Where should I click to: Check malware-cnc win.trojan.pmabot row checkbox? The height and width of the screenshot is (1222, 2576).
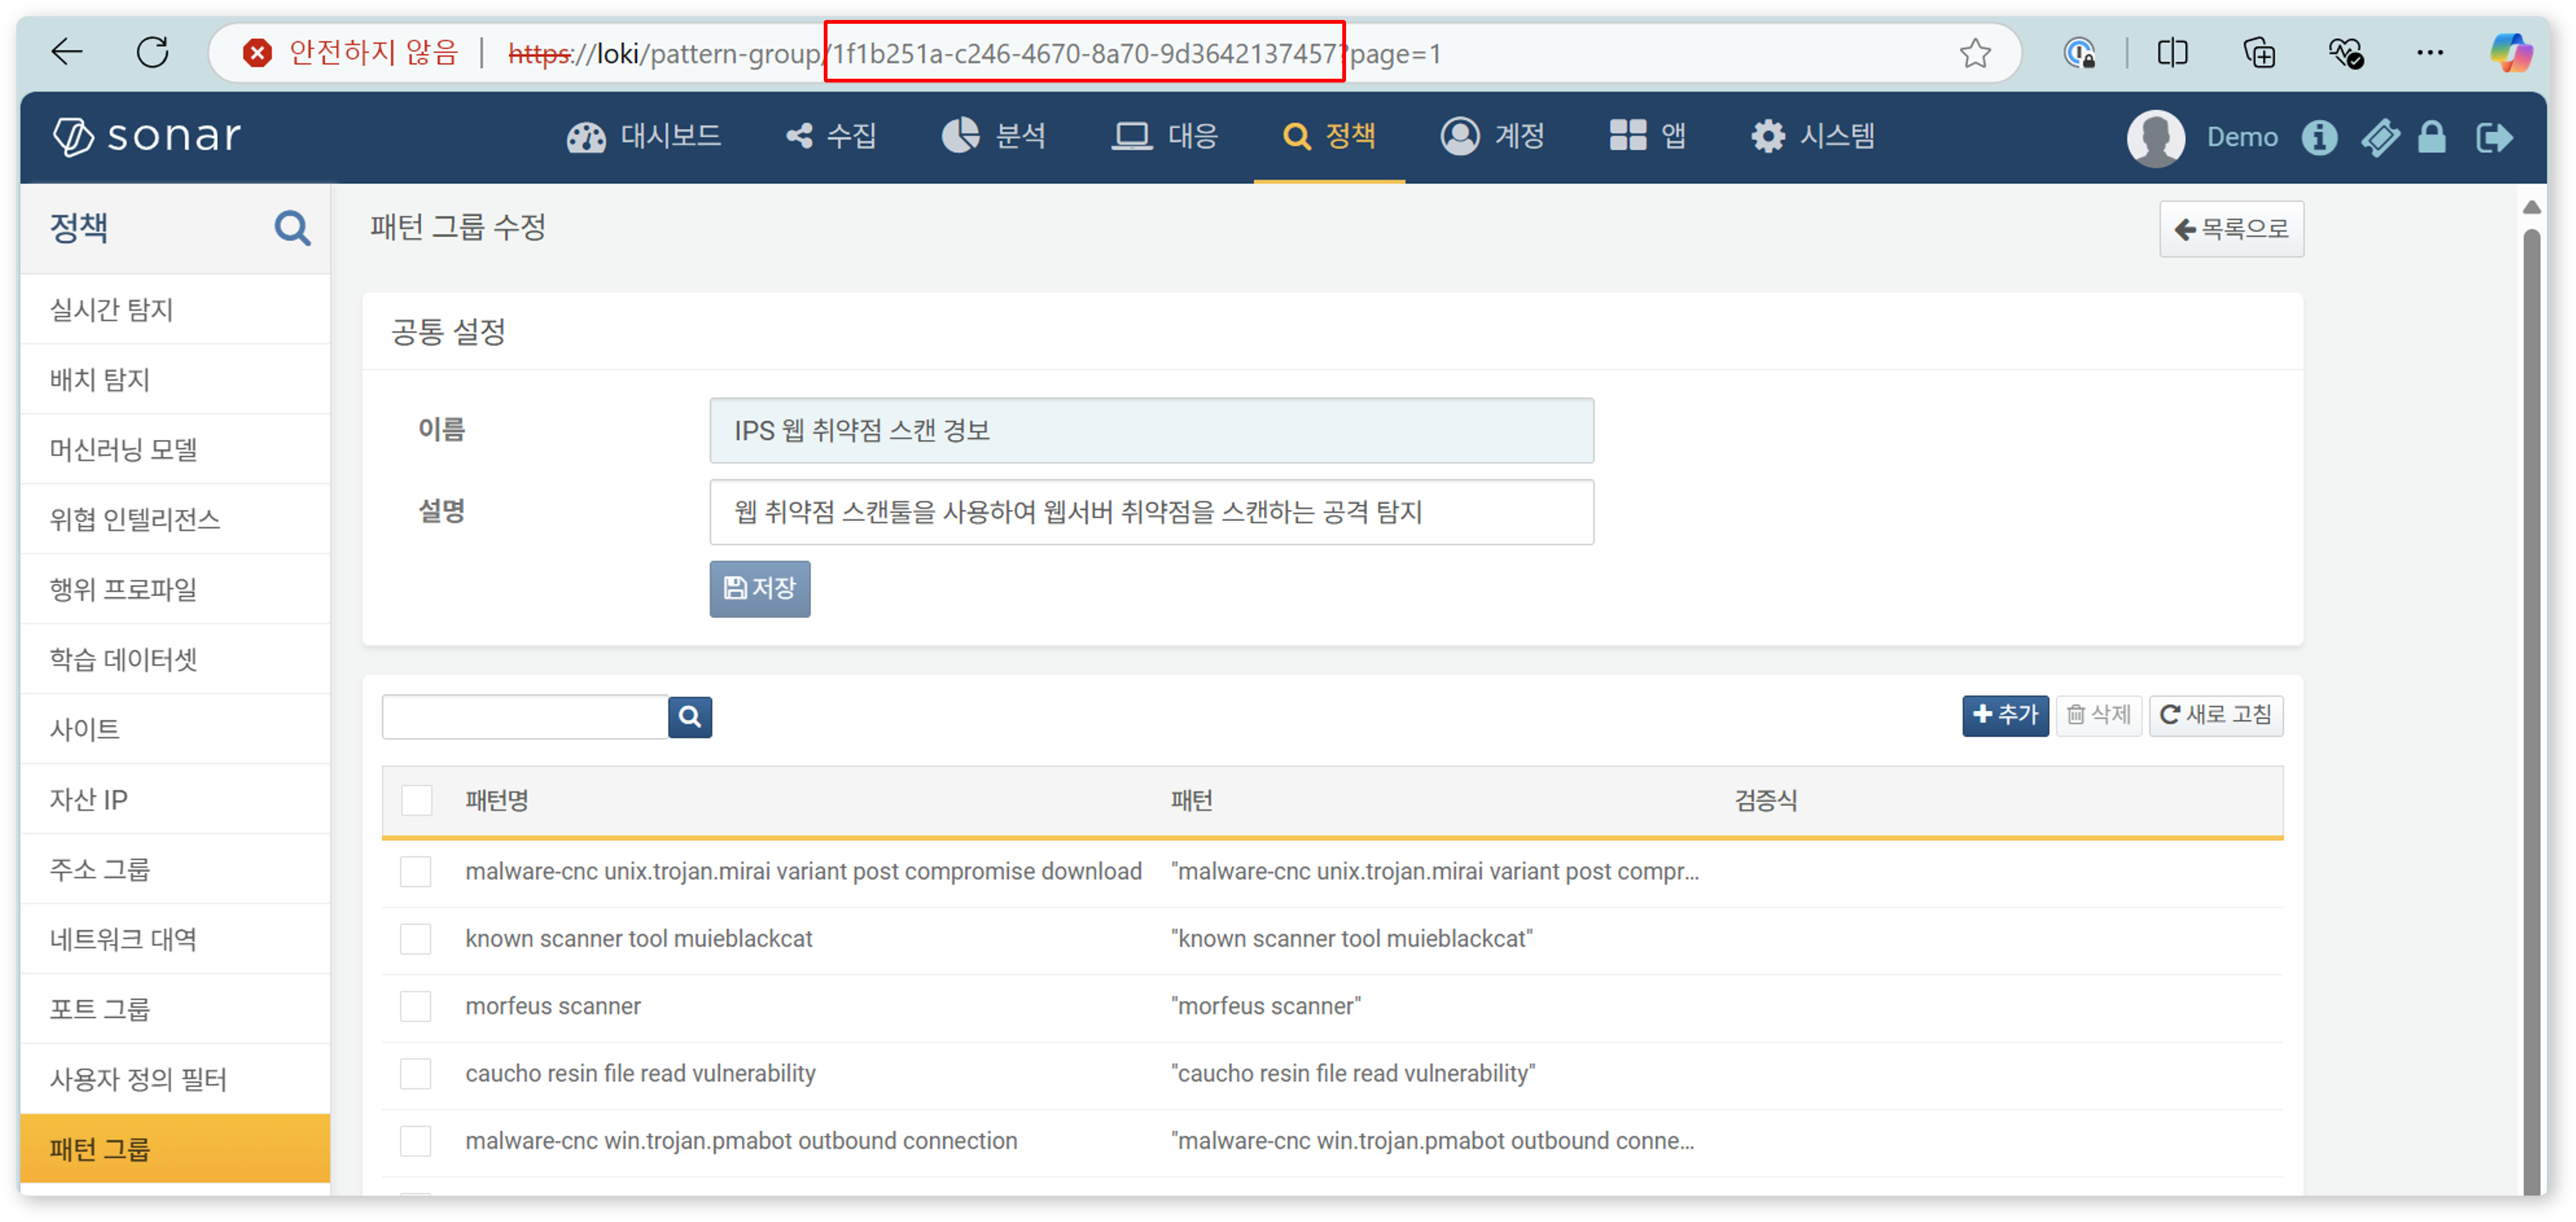point(416,1141)
